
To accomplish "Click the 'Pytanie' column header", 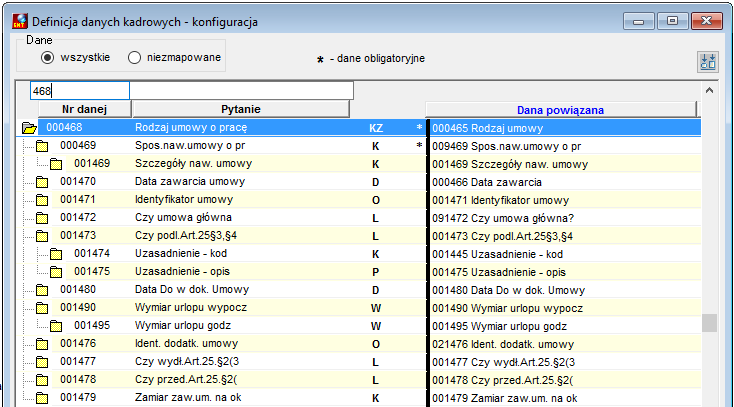I will tap(241, 109).
